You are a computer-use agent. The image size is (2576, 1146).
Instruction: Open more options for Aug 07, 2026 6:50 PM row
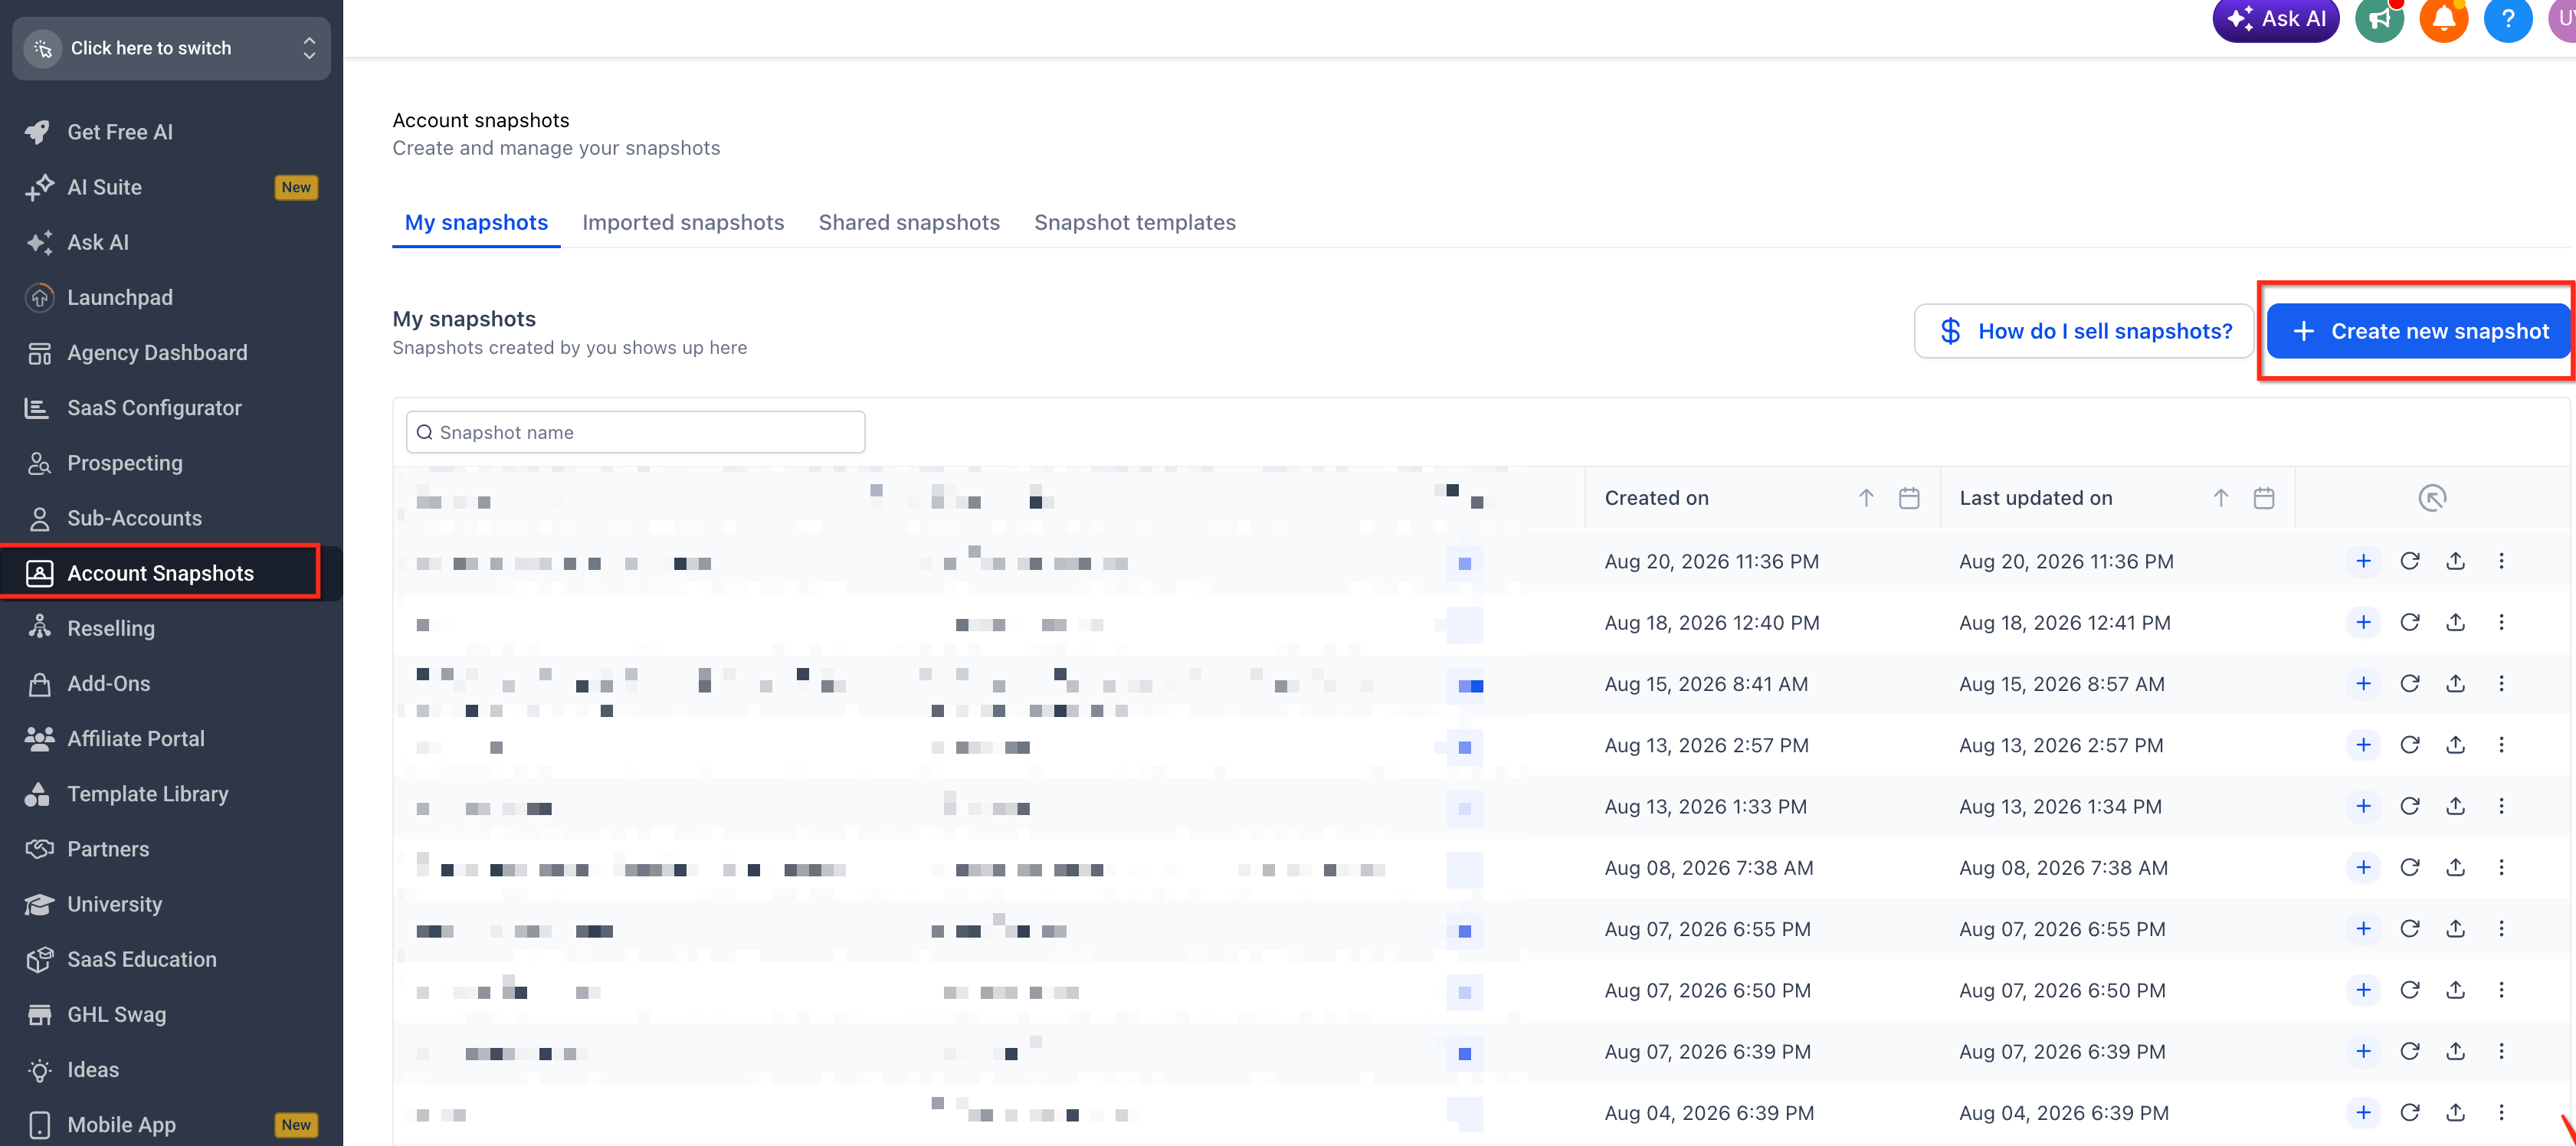coord(2501,990)
